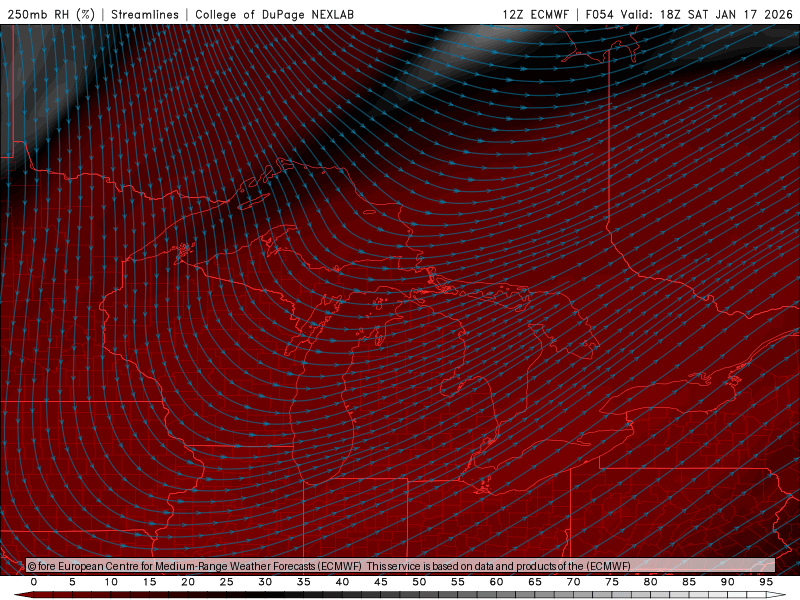Click the '35' tick on the colorbar
800x600 pixels.
(x=304, y=582)
